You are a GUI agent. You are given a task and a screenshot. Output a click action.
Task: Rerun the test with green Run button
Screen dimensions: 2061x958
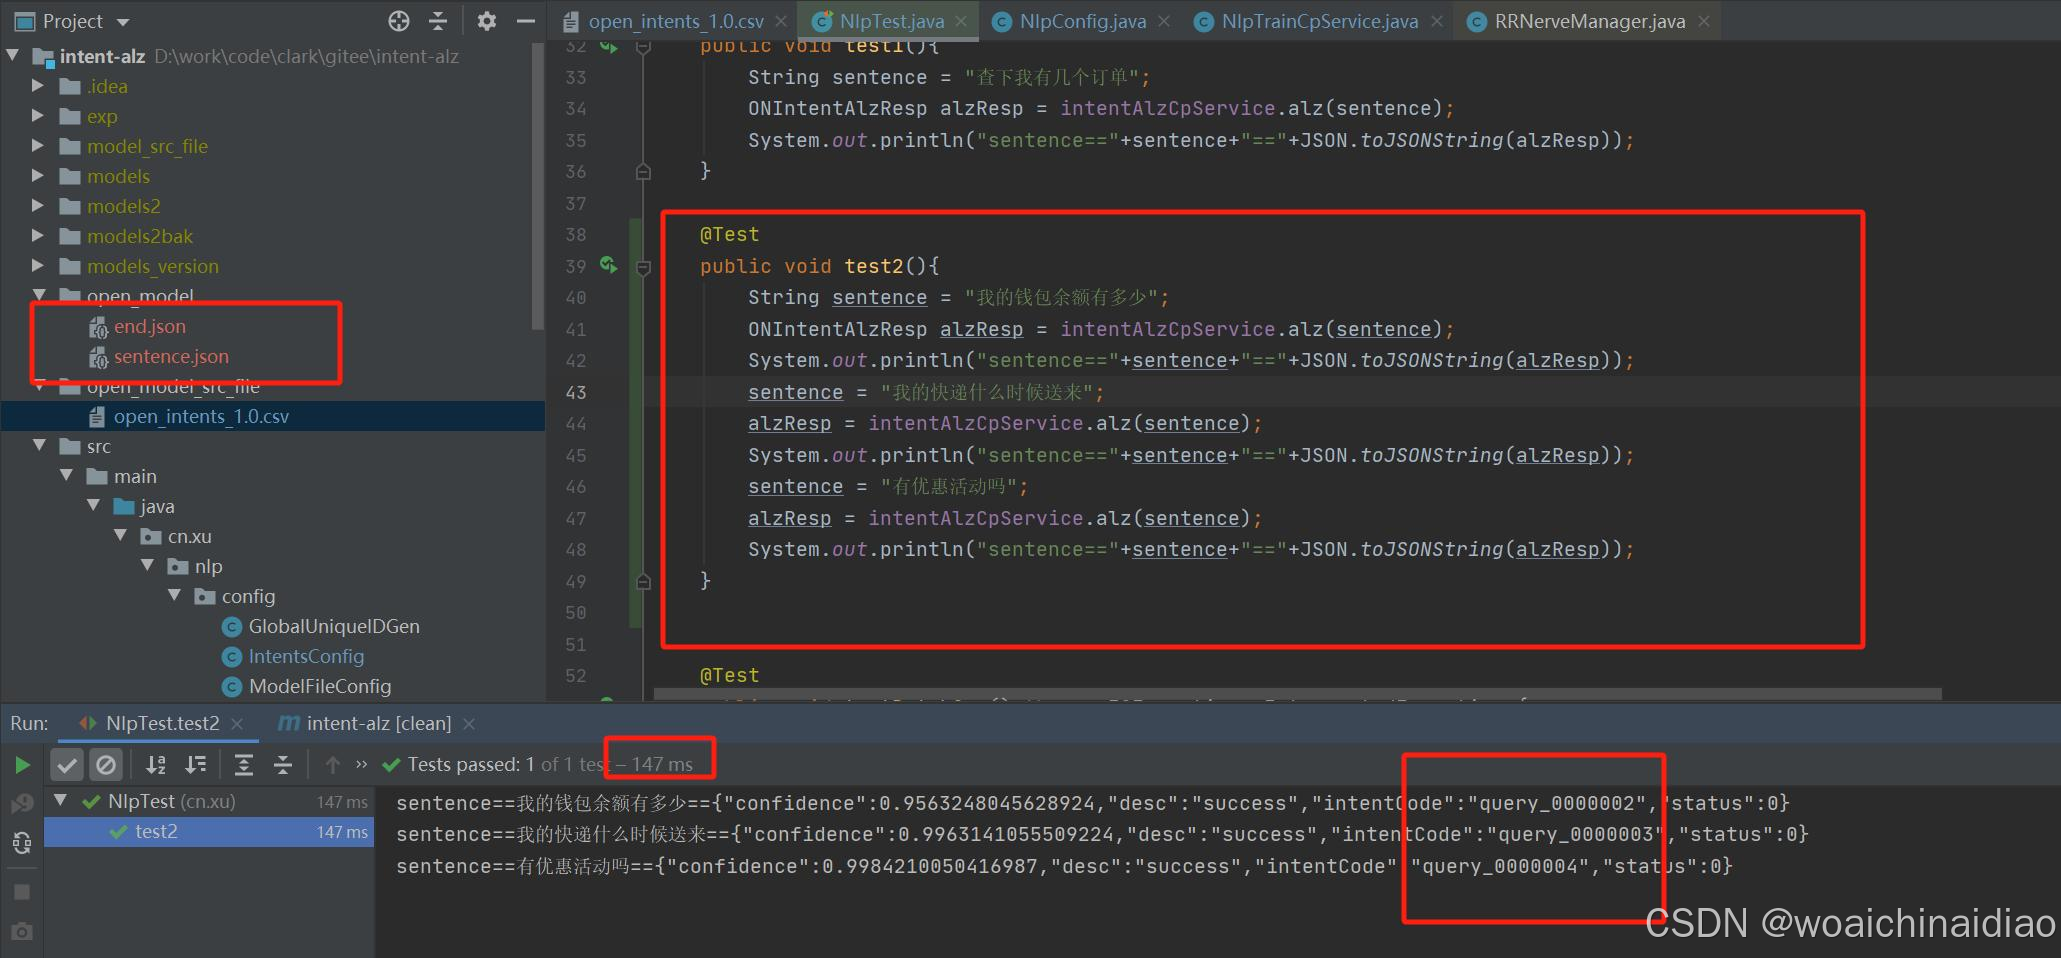click(22, 765)
